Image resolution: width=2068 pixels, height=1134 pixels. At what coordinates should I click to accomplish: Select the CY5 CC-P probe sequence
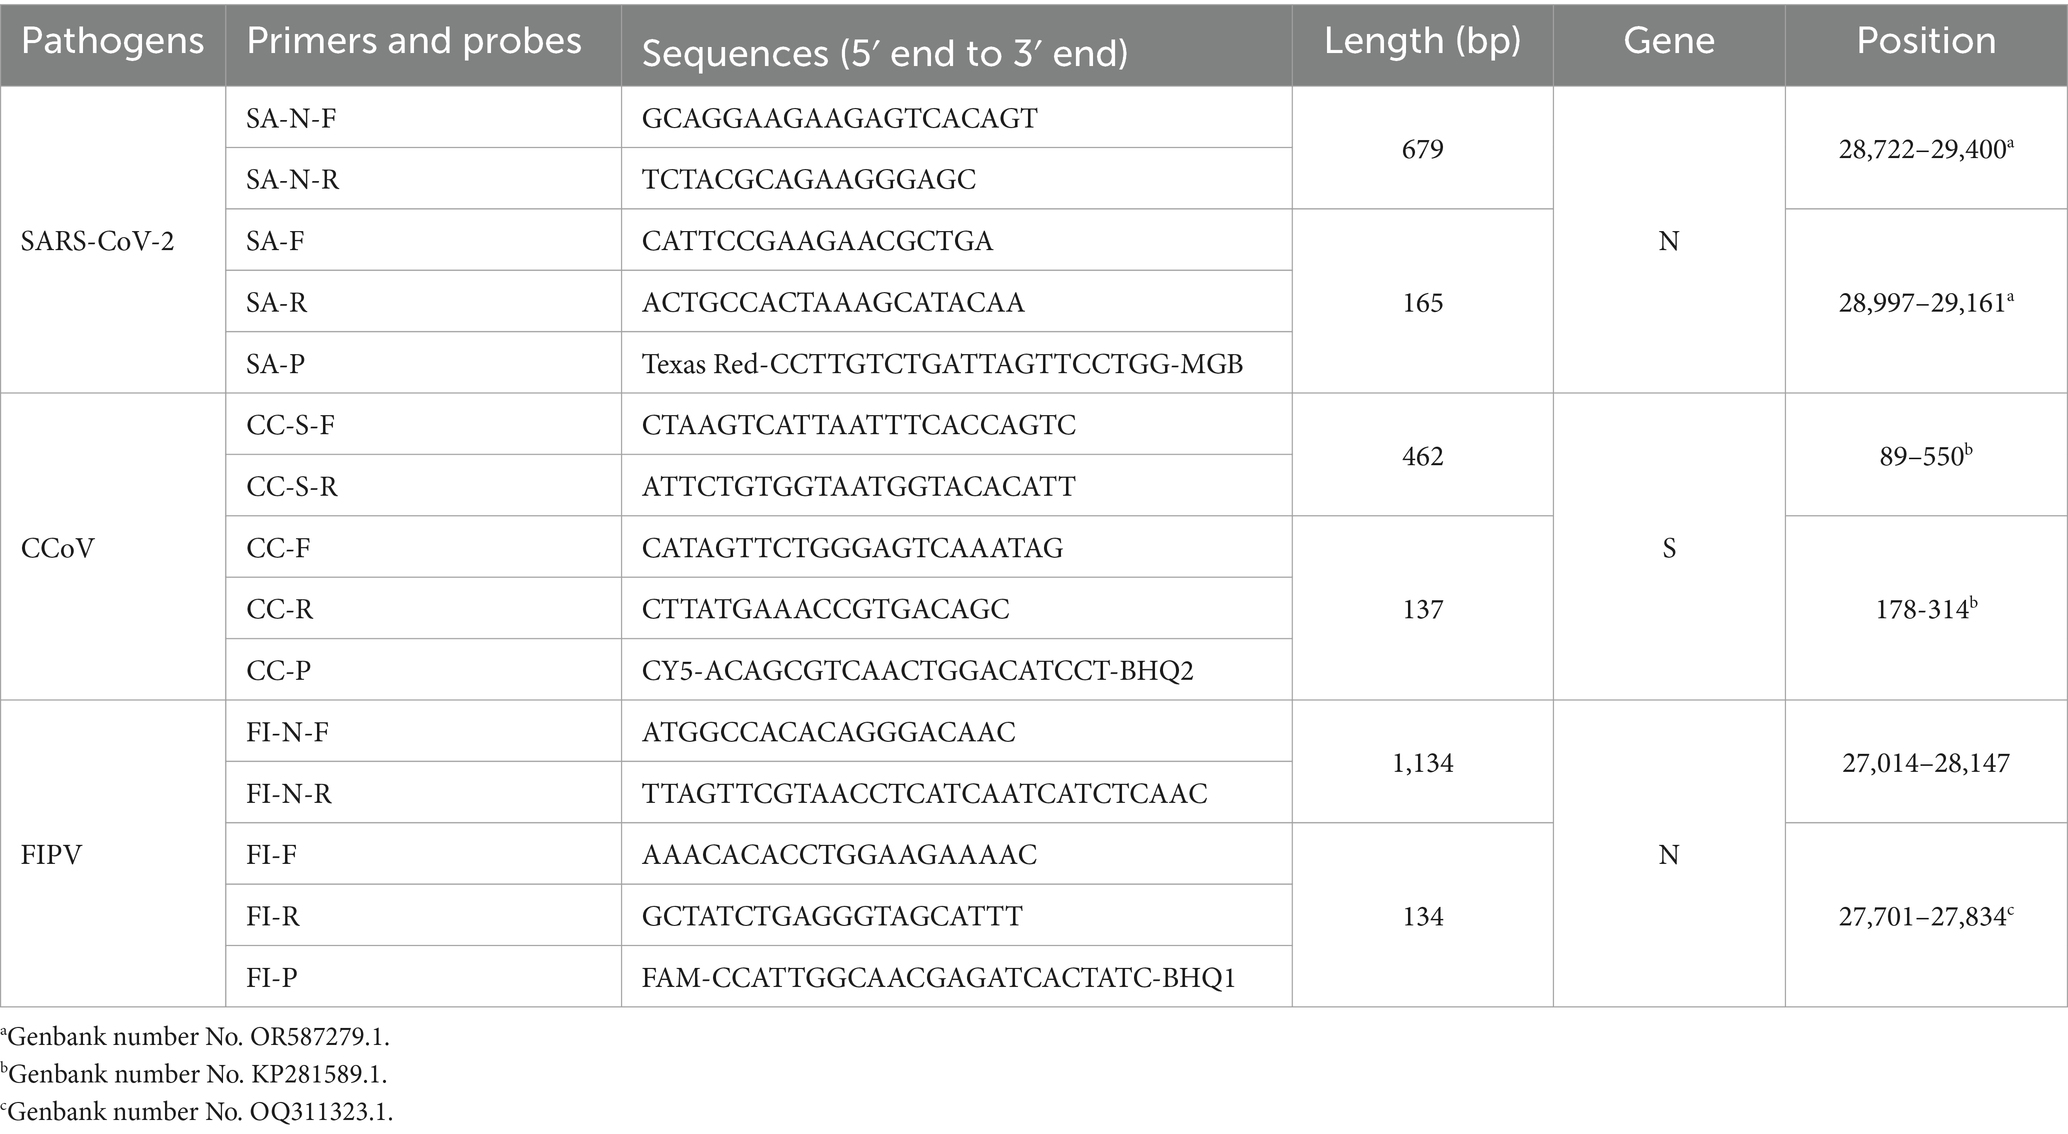click(x=918, y=671)
